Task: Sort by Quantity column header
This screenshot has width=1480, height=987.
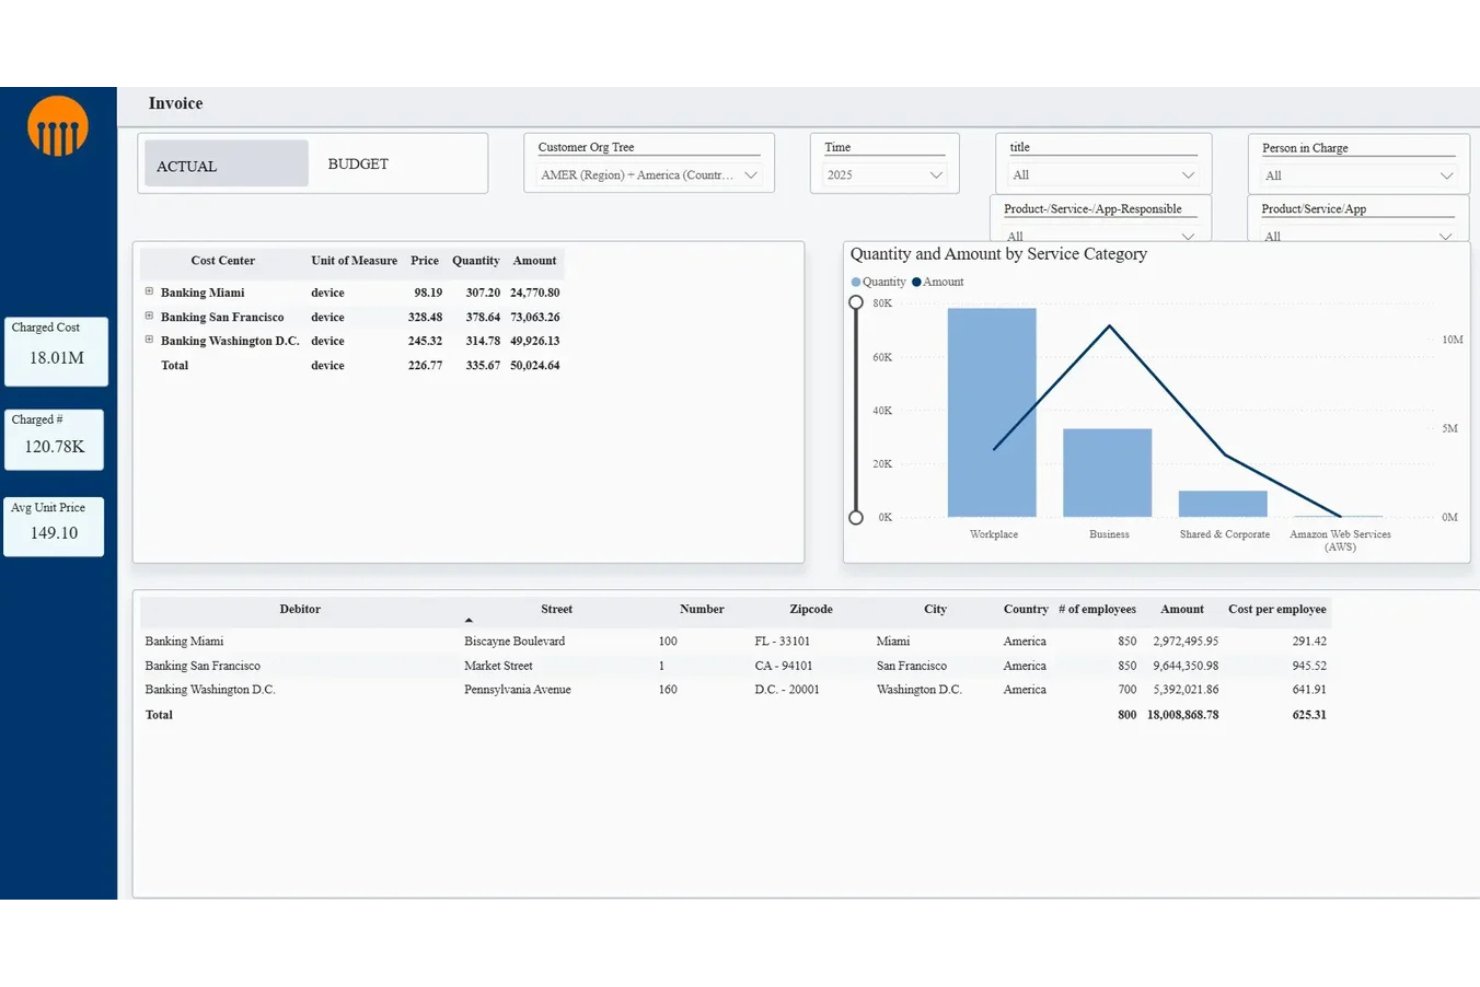Action: (x=476, y=261)
